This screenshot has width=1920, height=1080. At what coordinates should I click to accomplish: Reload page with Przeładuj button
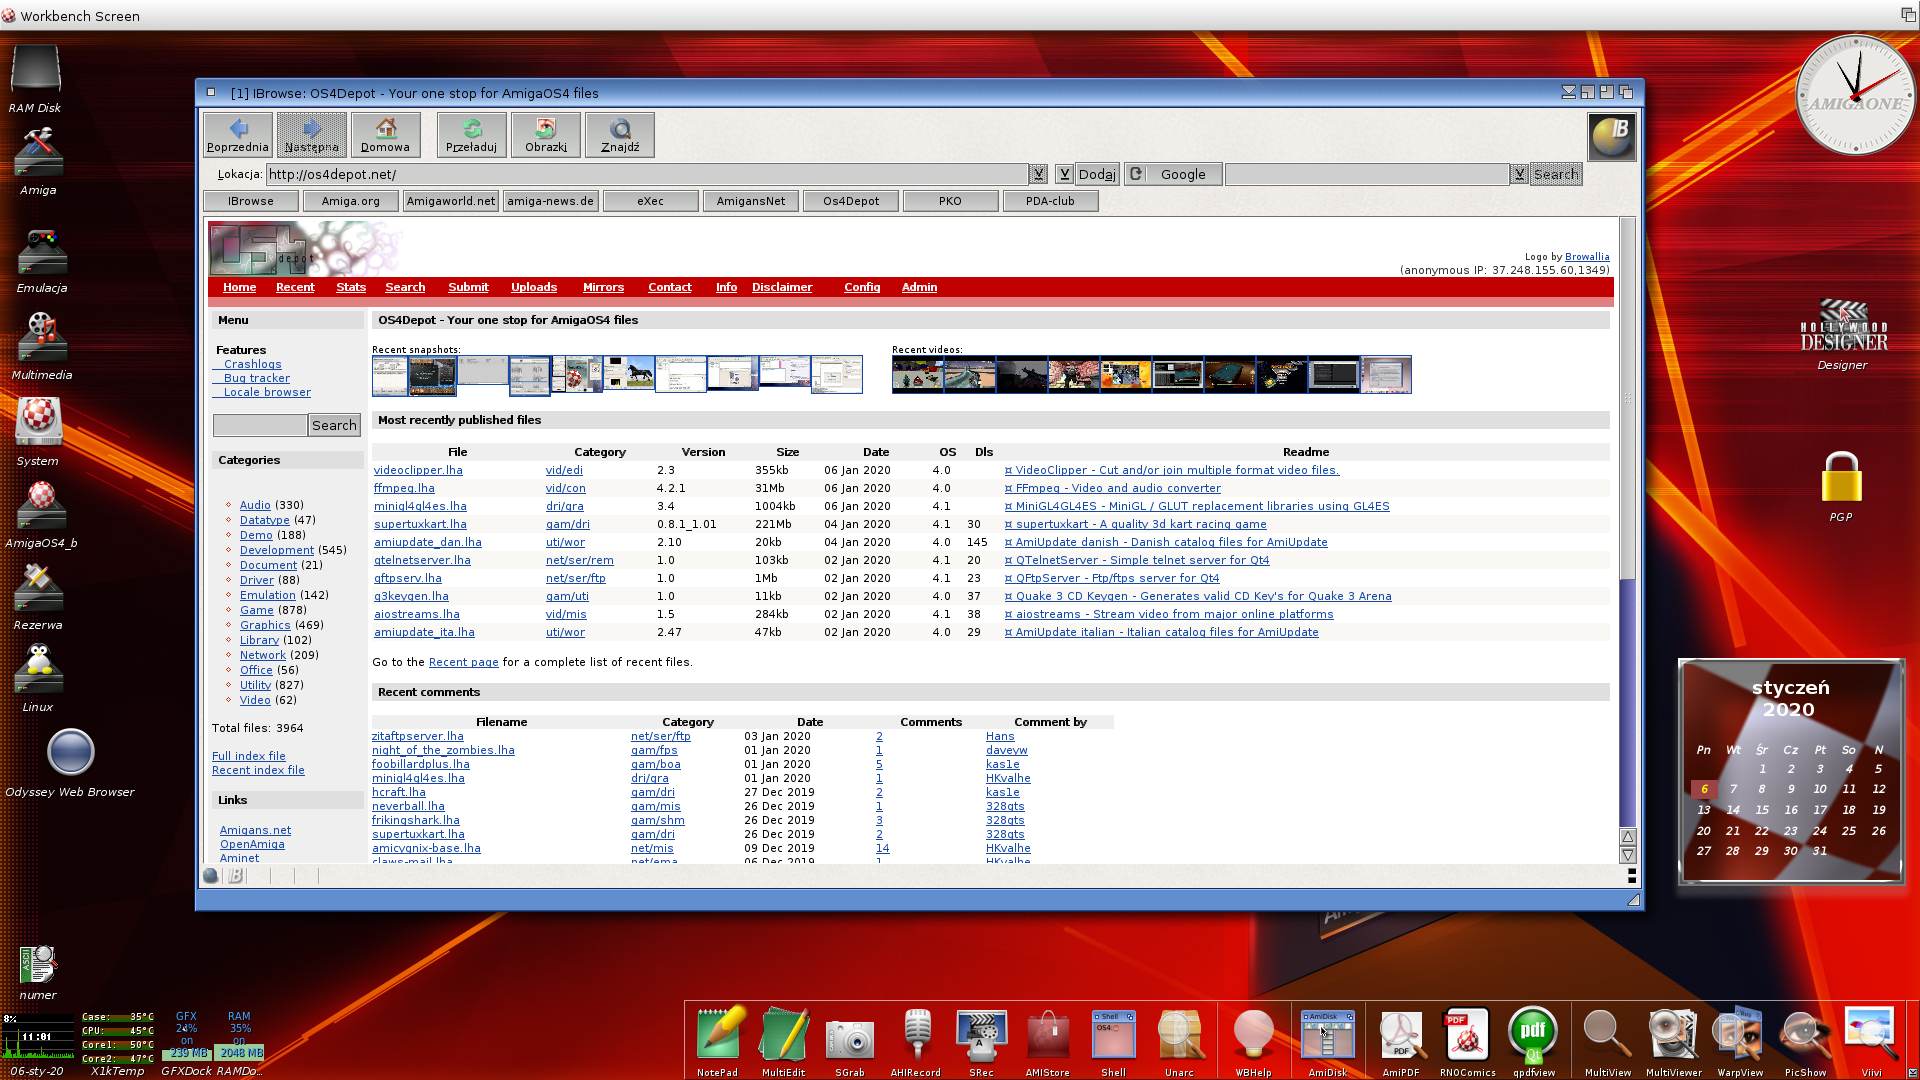pyautogui.click(x=472, y=135)
